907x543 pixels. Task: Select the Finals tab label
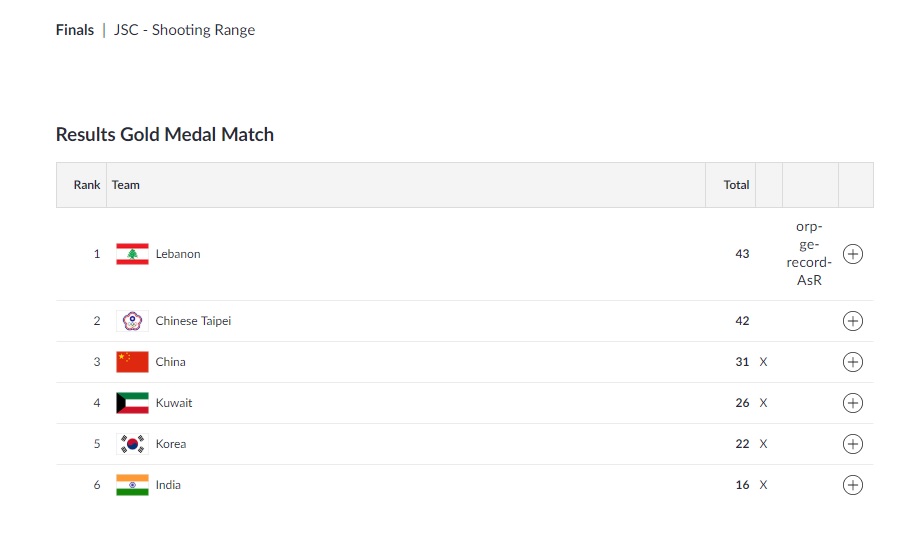[75, 30]
